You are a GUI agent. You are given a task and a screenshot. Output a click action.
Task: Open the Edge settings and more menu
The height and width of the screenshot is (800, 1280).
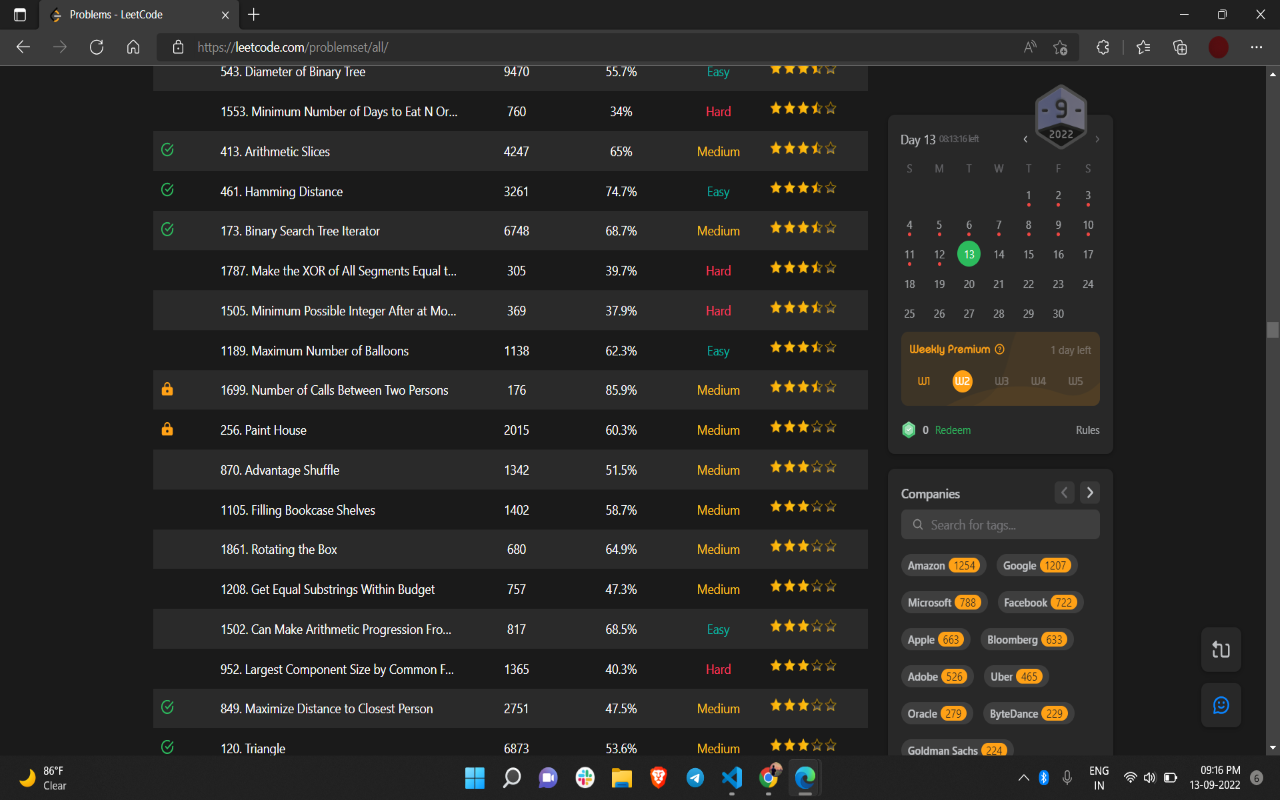[x=1256, y=47]
